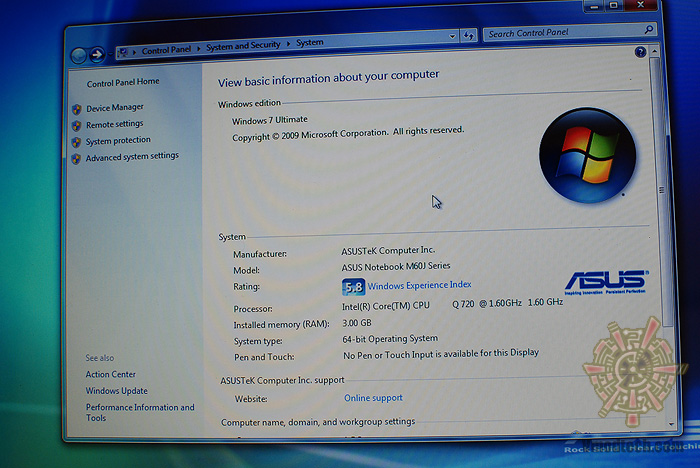
Task: Open Action Center
Action: click(x=110, y=374)
